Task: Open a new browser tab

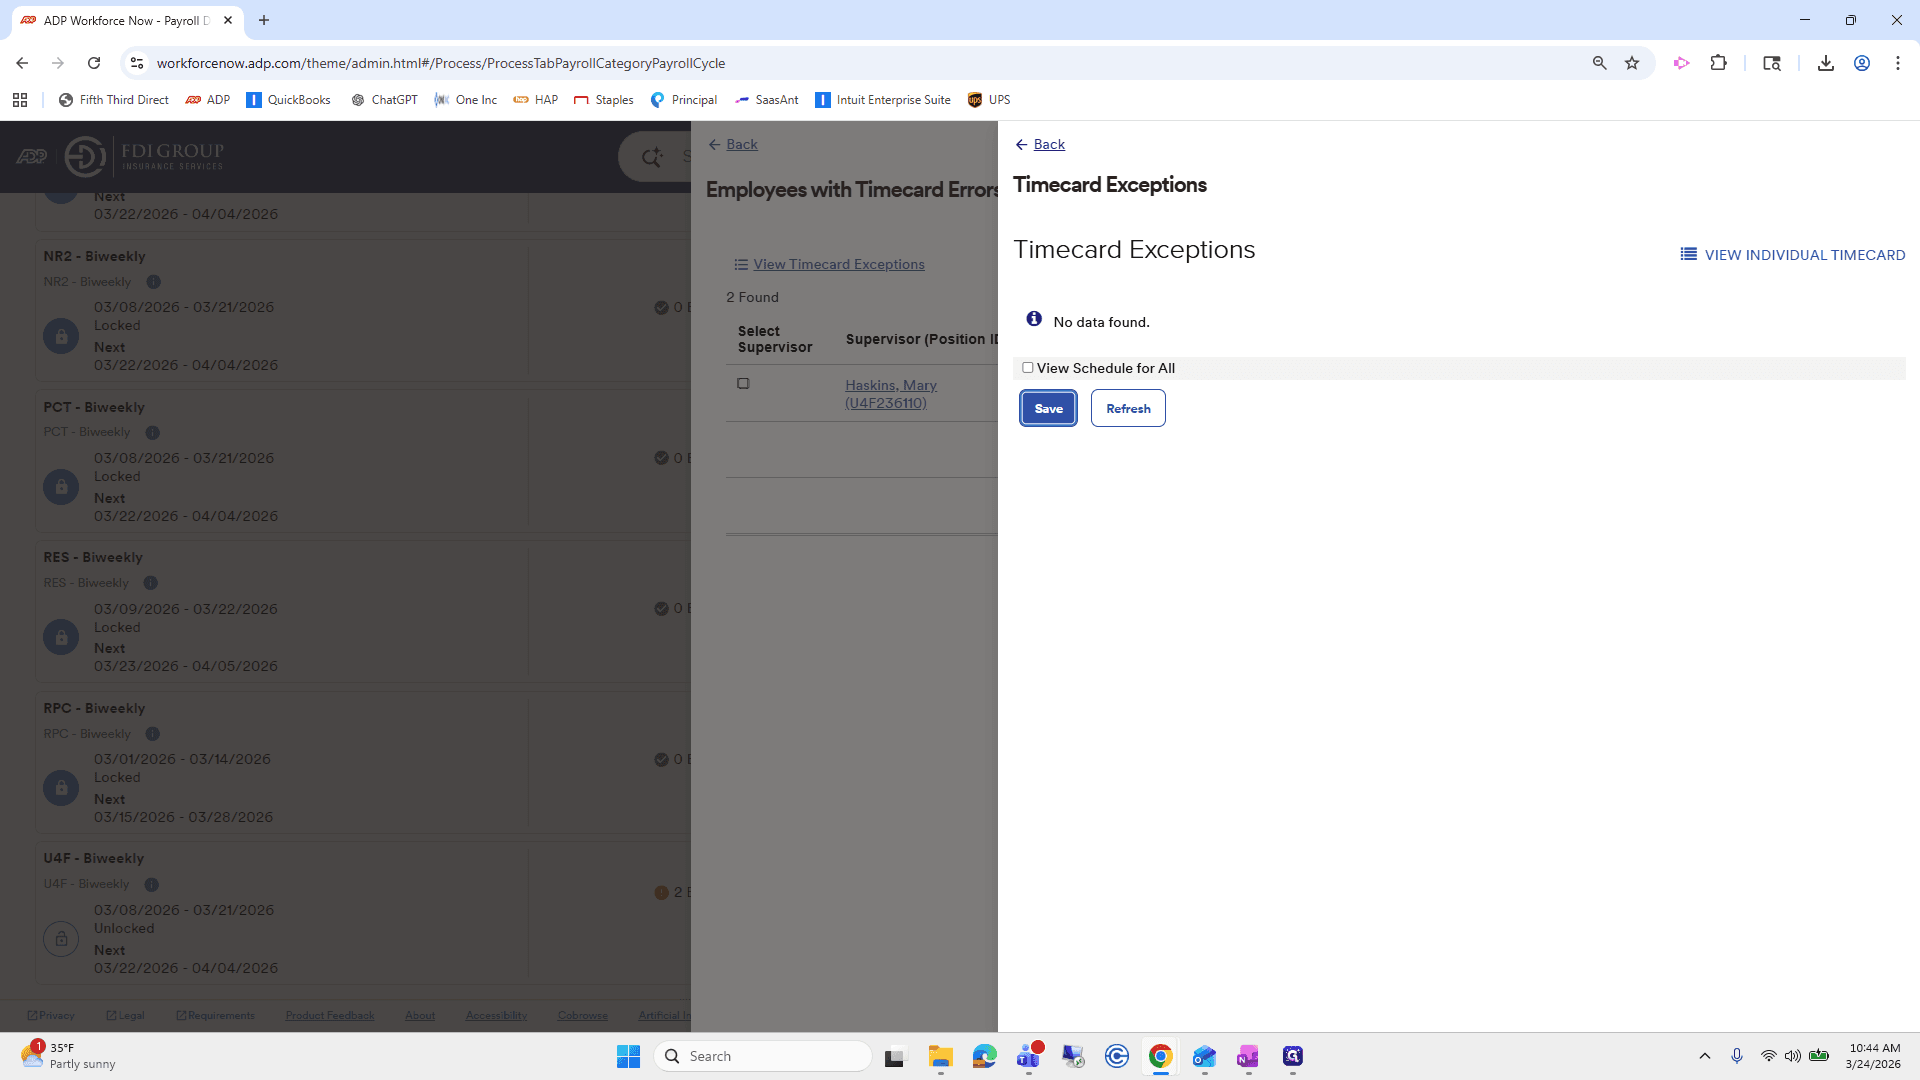Action: (x=264, y=20)
